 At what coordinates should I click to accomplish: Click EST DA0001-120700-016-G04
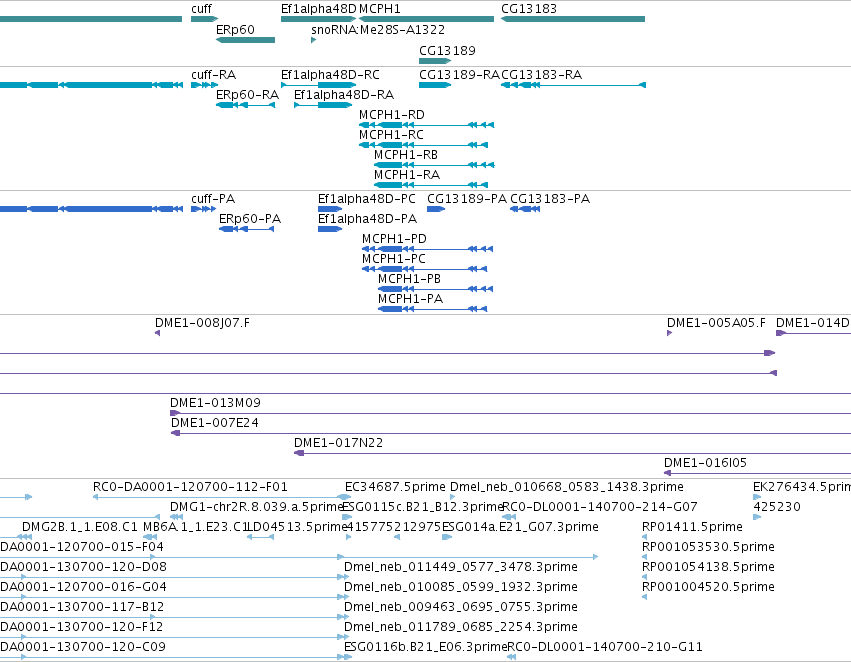coord(83,587)
